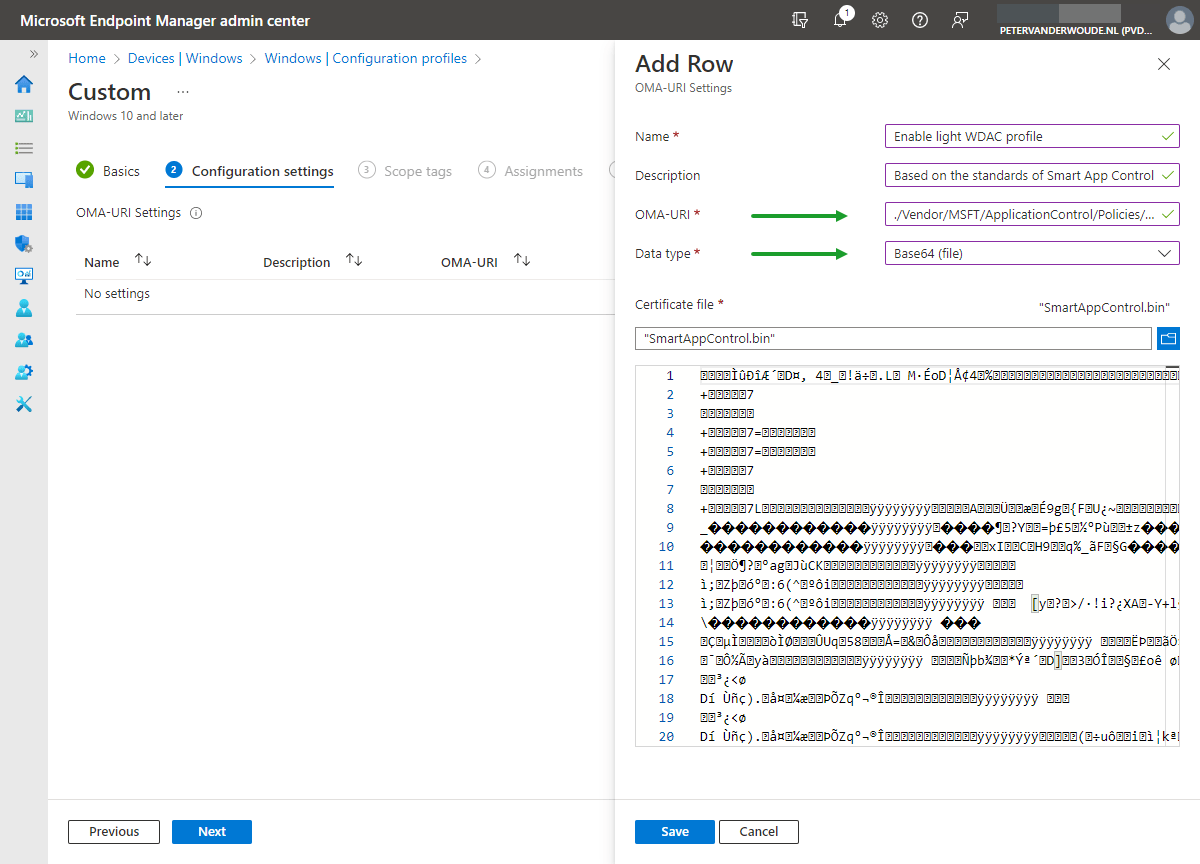The width and height of the screenshot is (1200, 864).
Task: Sort the OMA-URI column
Action: [x=519, y=260]
